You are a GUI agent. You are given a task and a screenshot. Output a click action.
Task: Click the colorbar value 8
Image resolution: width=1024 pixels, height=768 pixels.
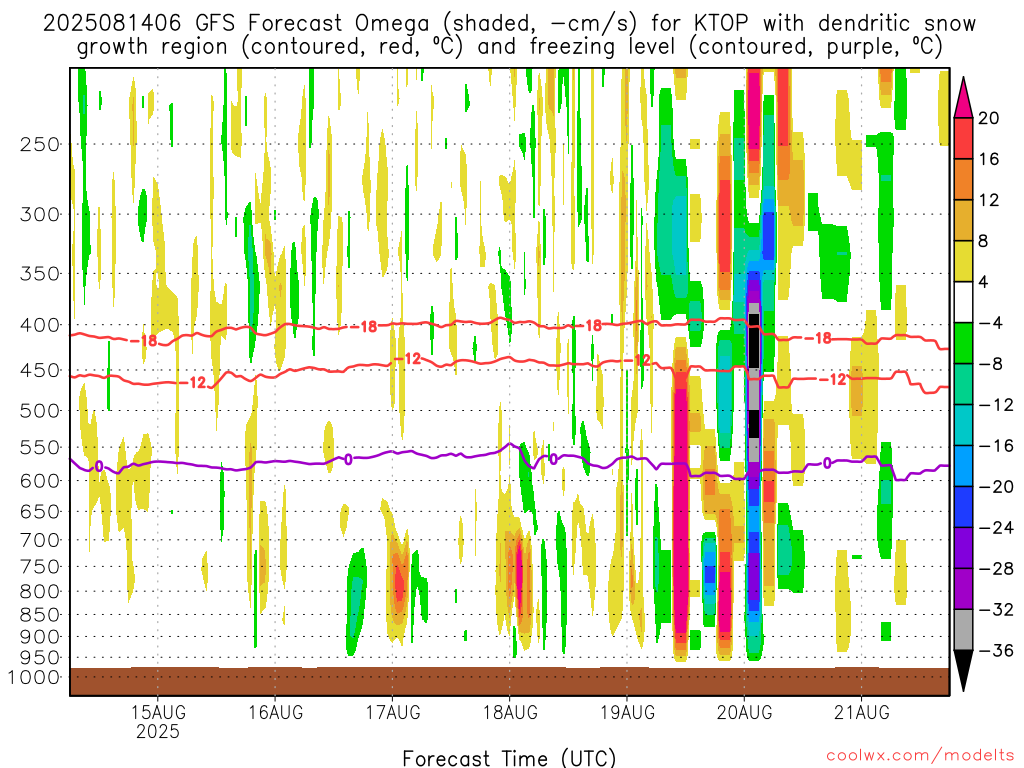coord(984,241)
